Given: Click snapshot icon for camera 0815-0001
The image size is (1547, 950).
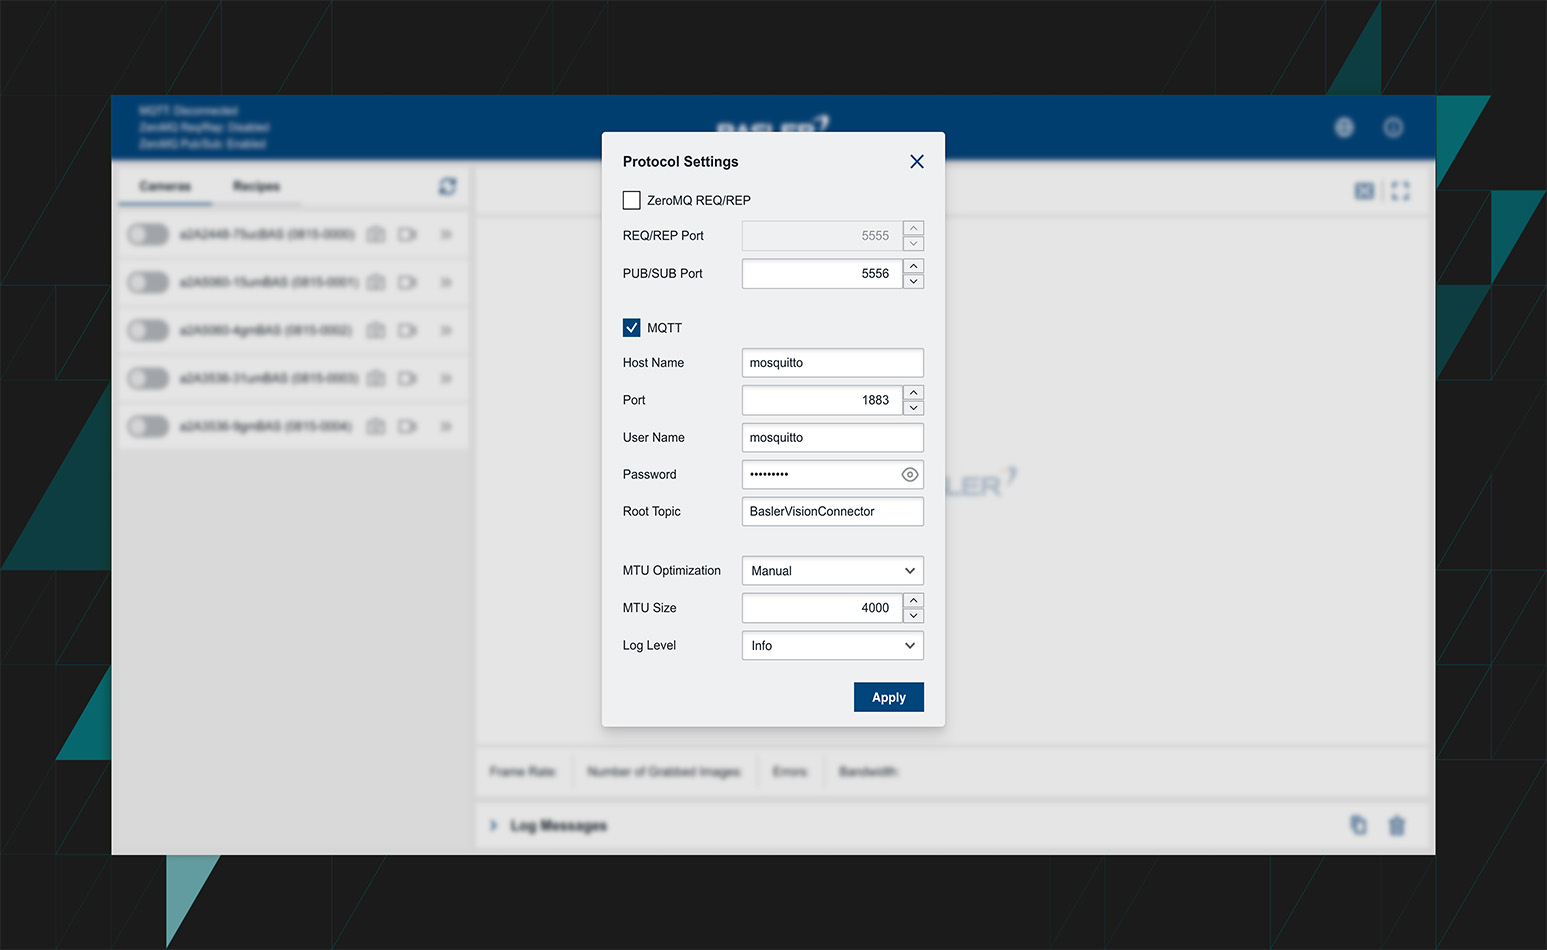Looking at the screenshot, I should point(376,282).
